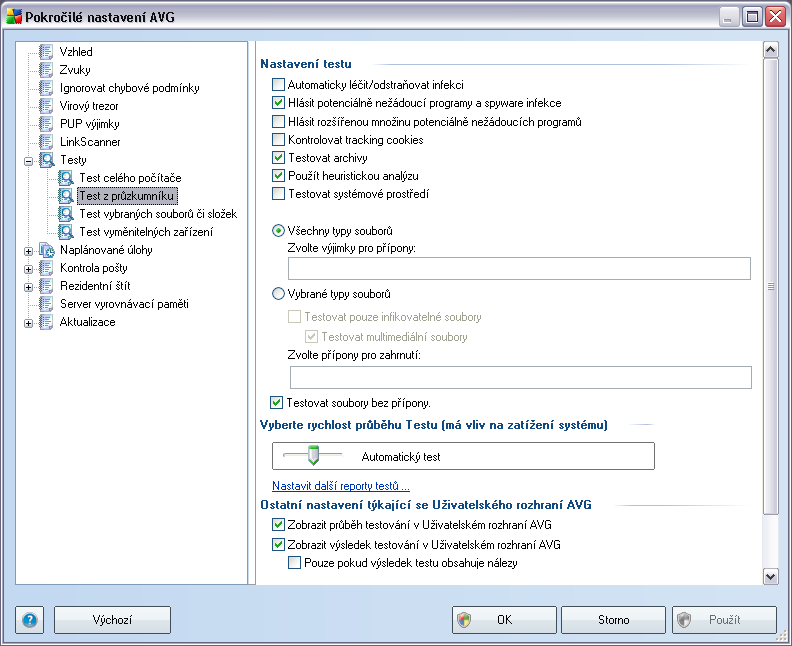Click the magnifier icon next to Testy

pos(47,160)
